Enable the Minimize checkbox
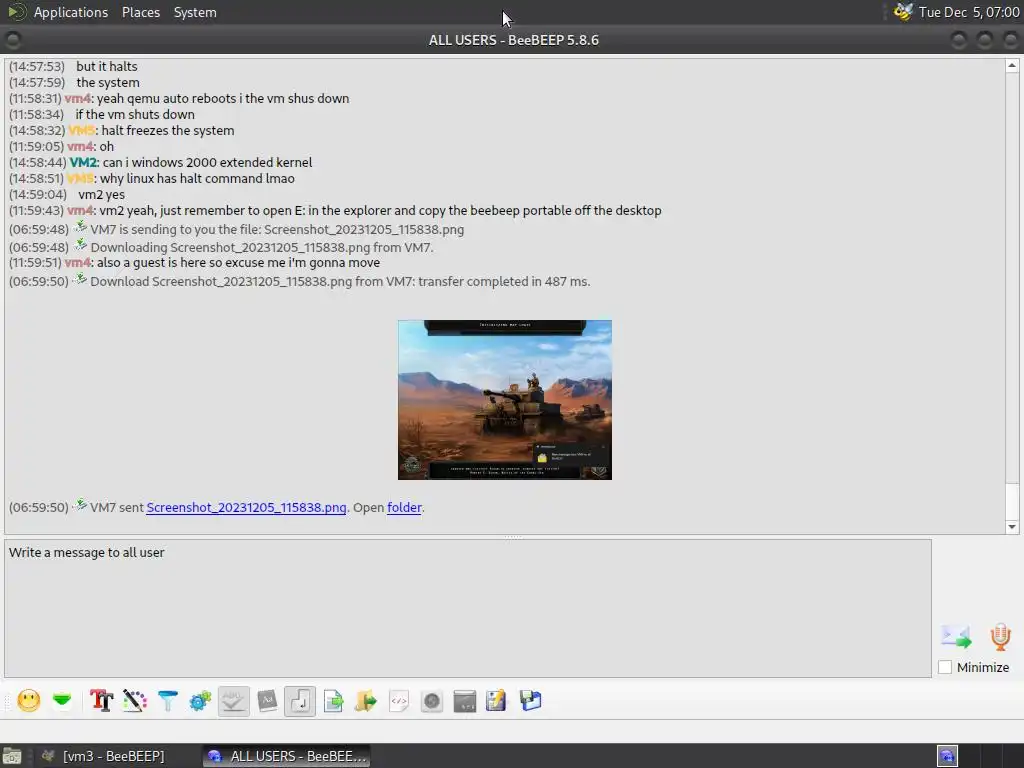This screenshot has width=1024, height=768. [x=945, y=667]
